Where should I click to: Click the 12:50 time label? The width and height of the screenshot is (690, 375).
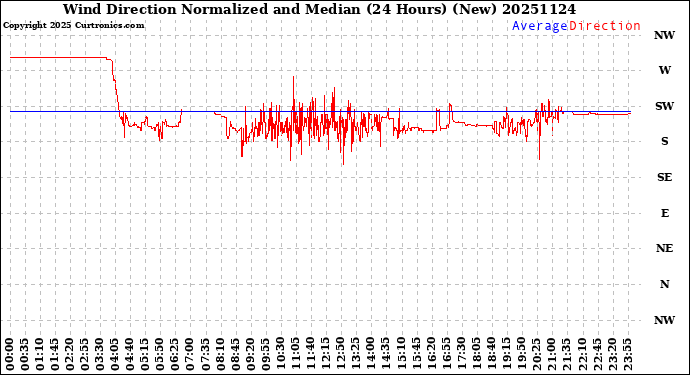click(x=340, y=355)
